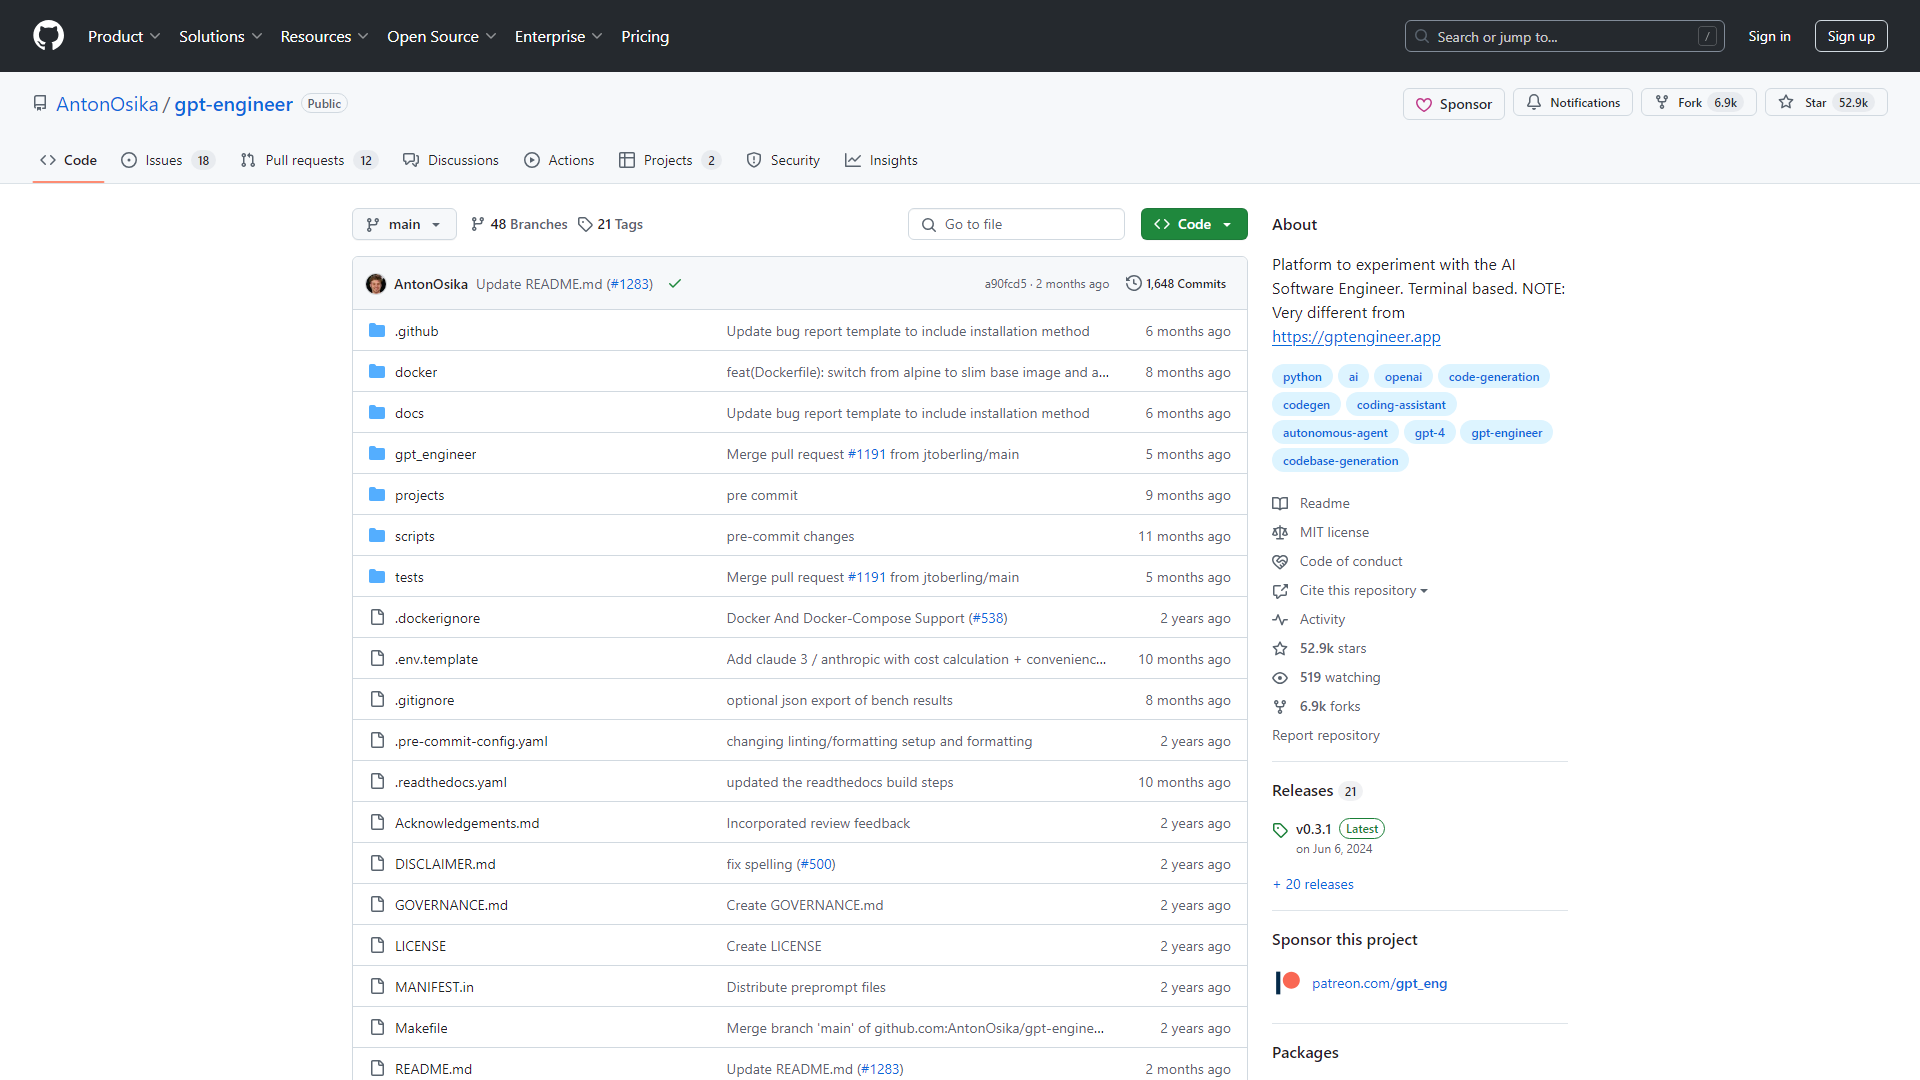Select the autonomous-agent topic tag
Image resolution: width=1920 pixels, height=1080 pixels.
click(1335, 433)
